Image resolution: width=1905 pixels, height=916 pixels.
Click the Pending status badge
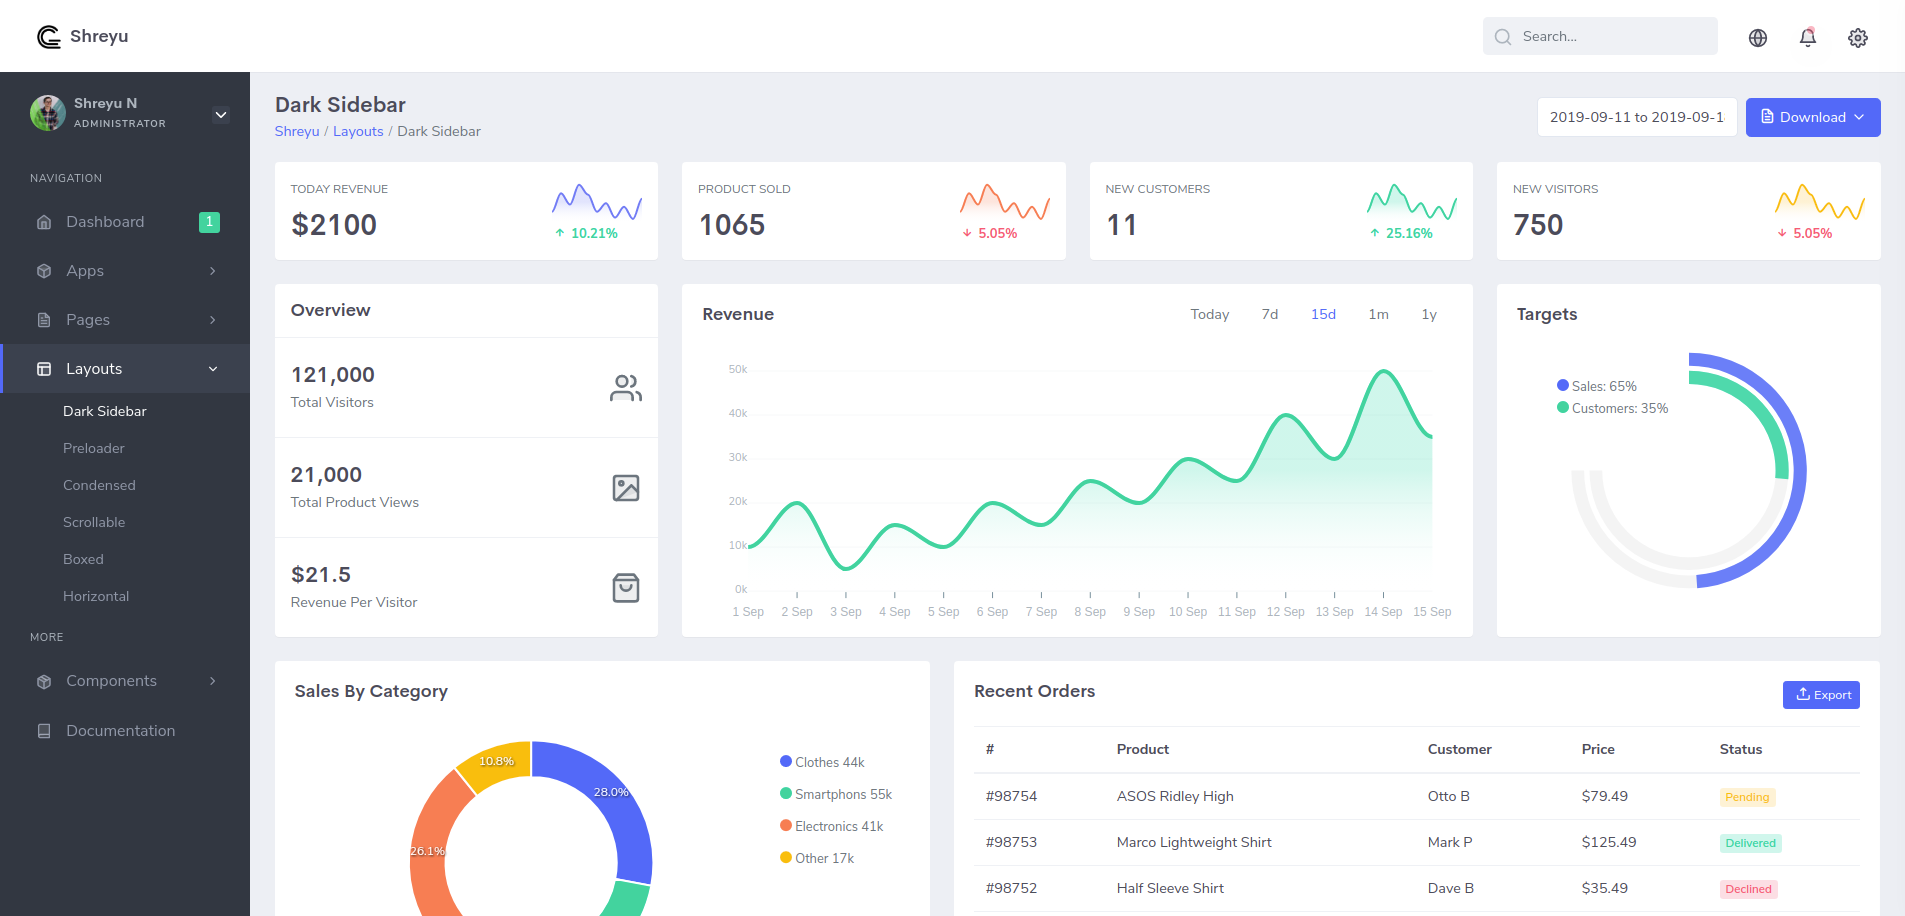[x=1747, y=797]
